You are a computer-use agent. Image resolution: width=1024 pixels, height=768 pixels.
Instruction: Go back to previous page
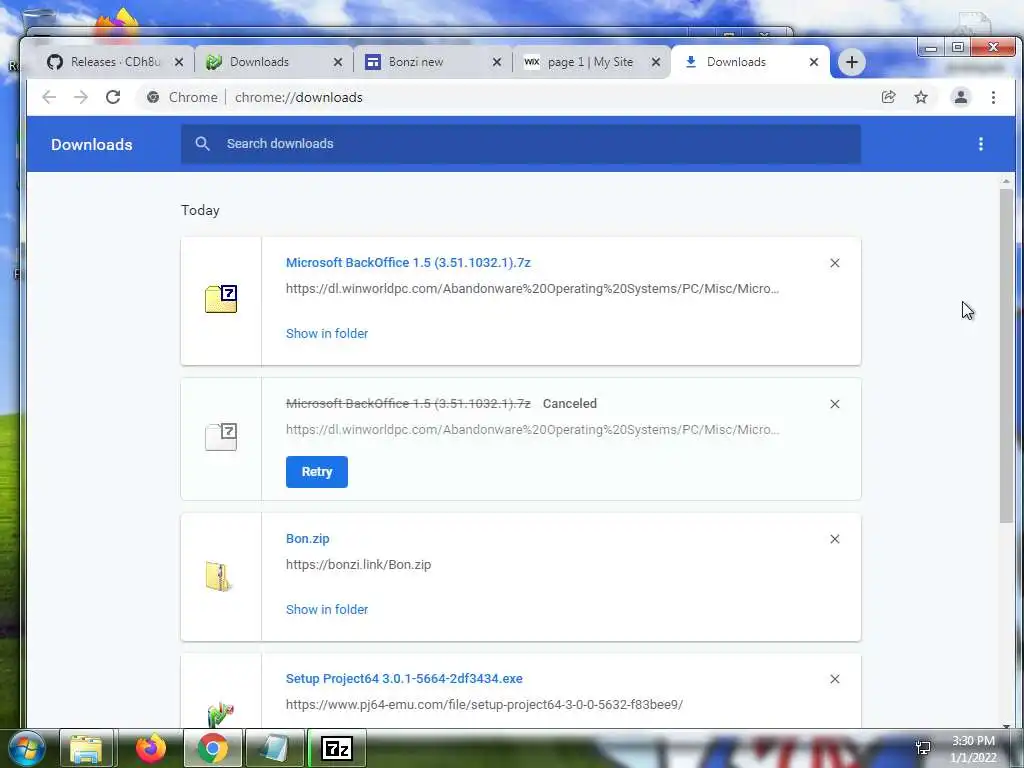coord(49,97)
